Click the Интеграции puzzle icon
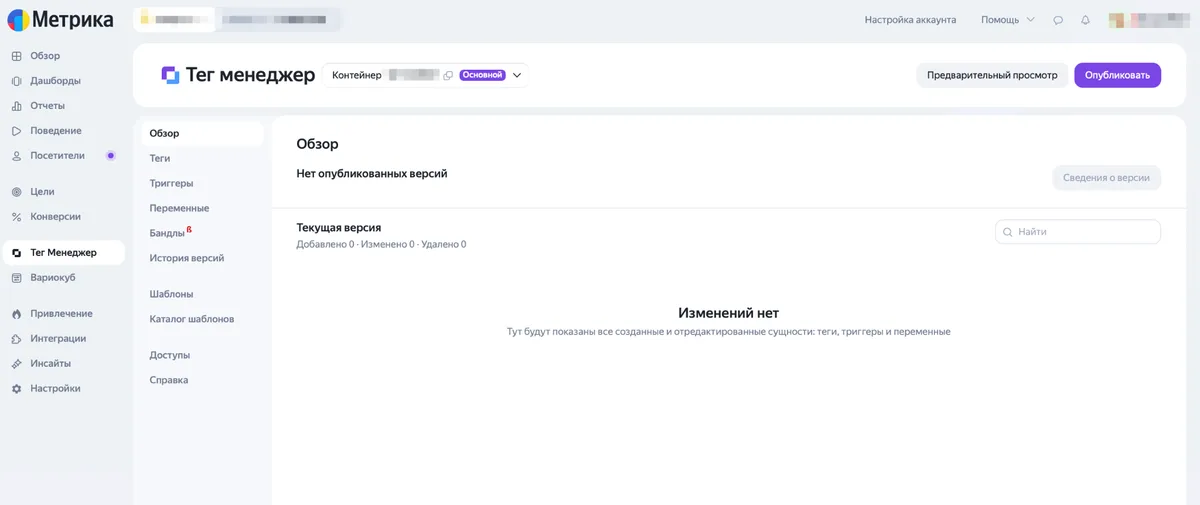The width and height of the screenshot is (1200, 505). point(16,339)
